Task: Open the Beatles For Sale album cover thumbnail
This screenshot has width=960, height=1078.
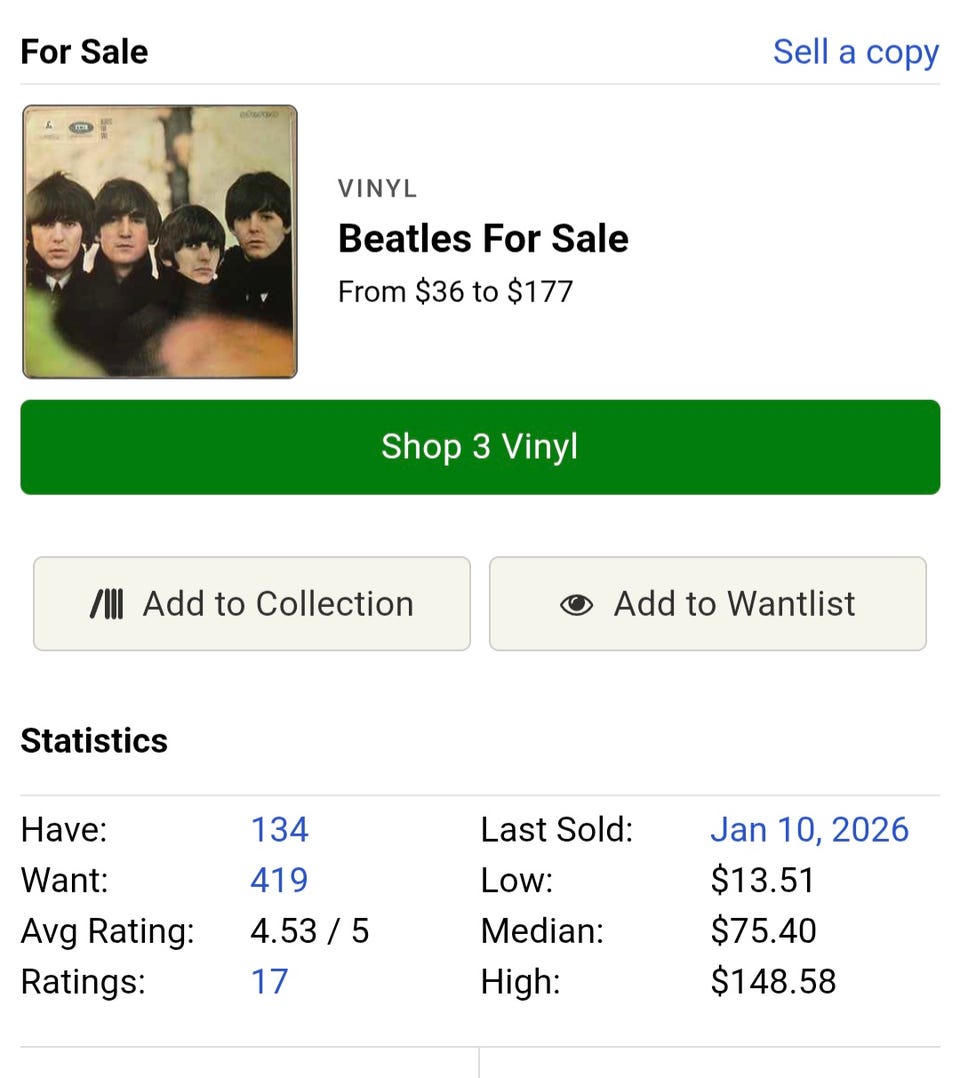Action: [160, 242]
